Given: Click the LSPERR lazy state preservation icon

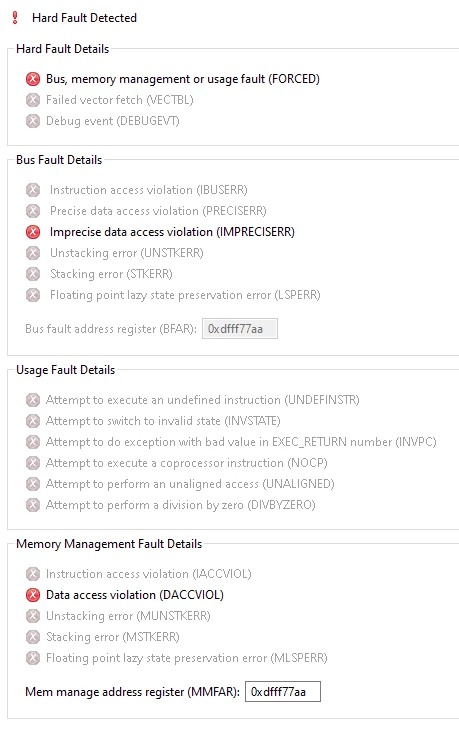Looking at the screenshot, I should [x=33, y=295].
